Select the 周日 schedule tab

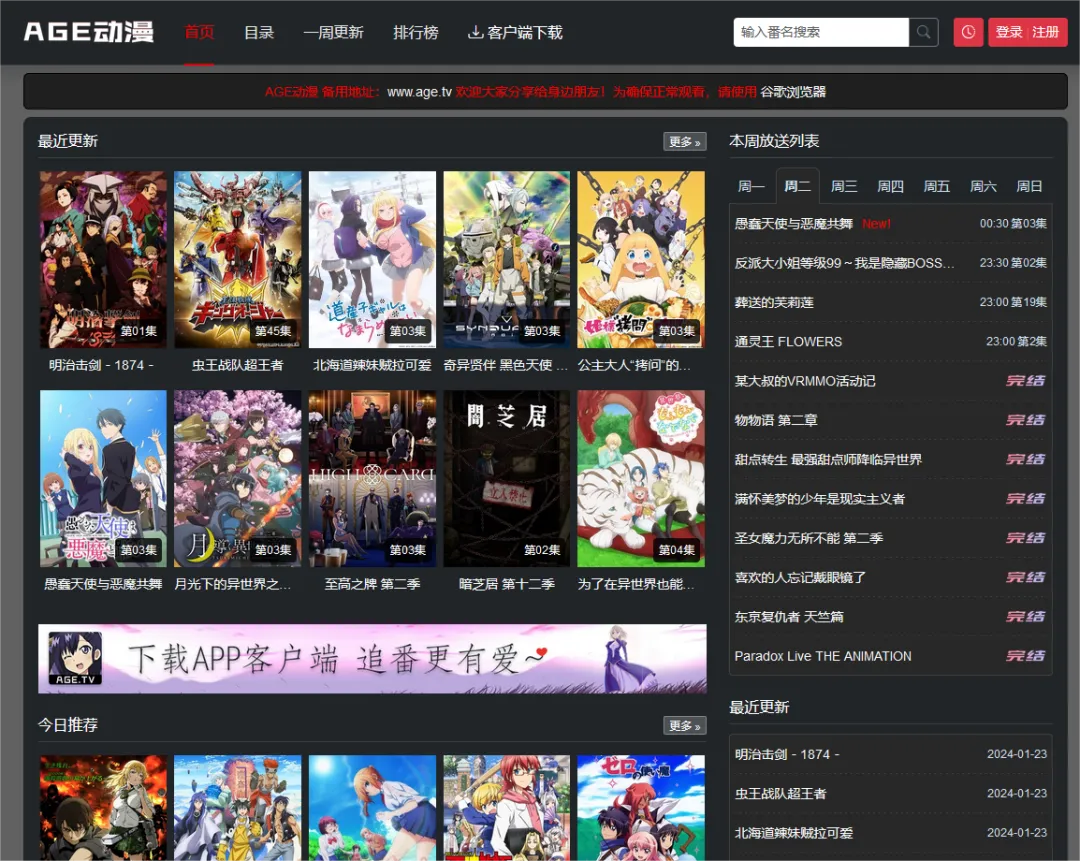[x=1029, y=186]
